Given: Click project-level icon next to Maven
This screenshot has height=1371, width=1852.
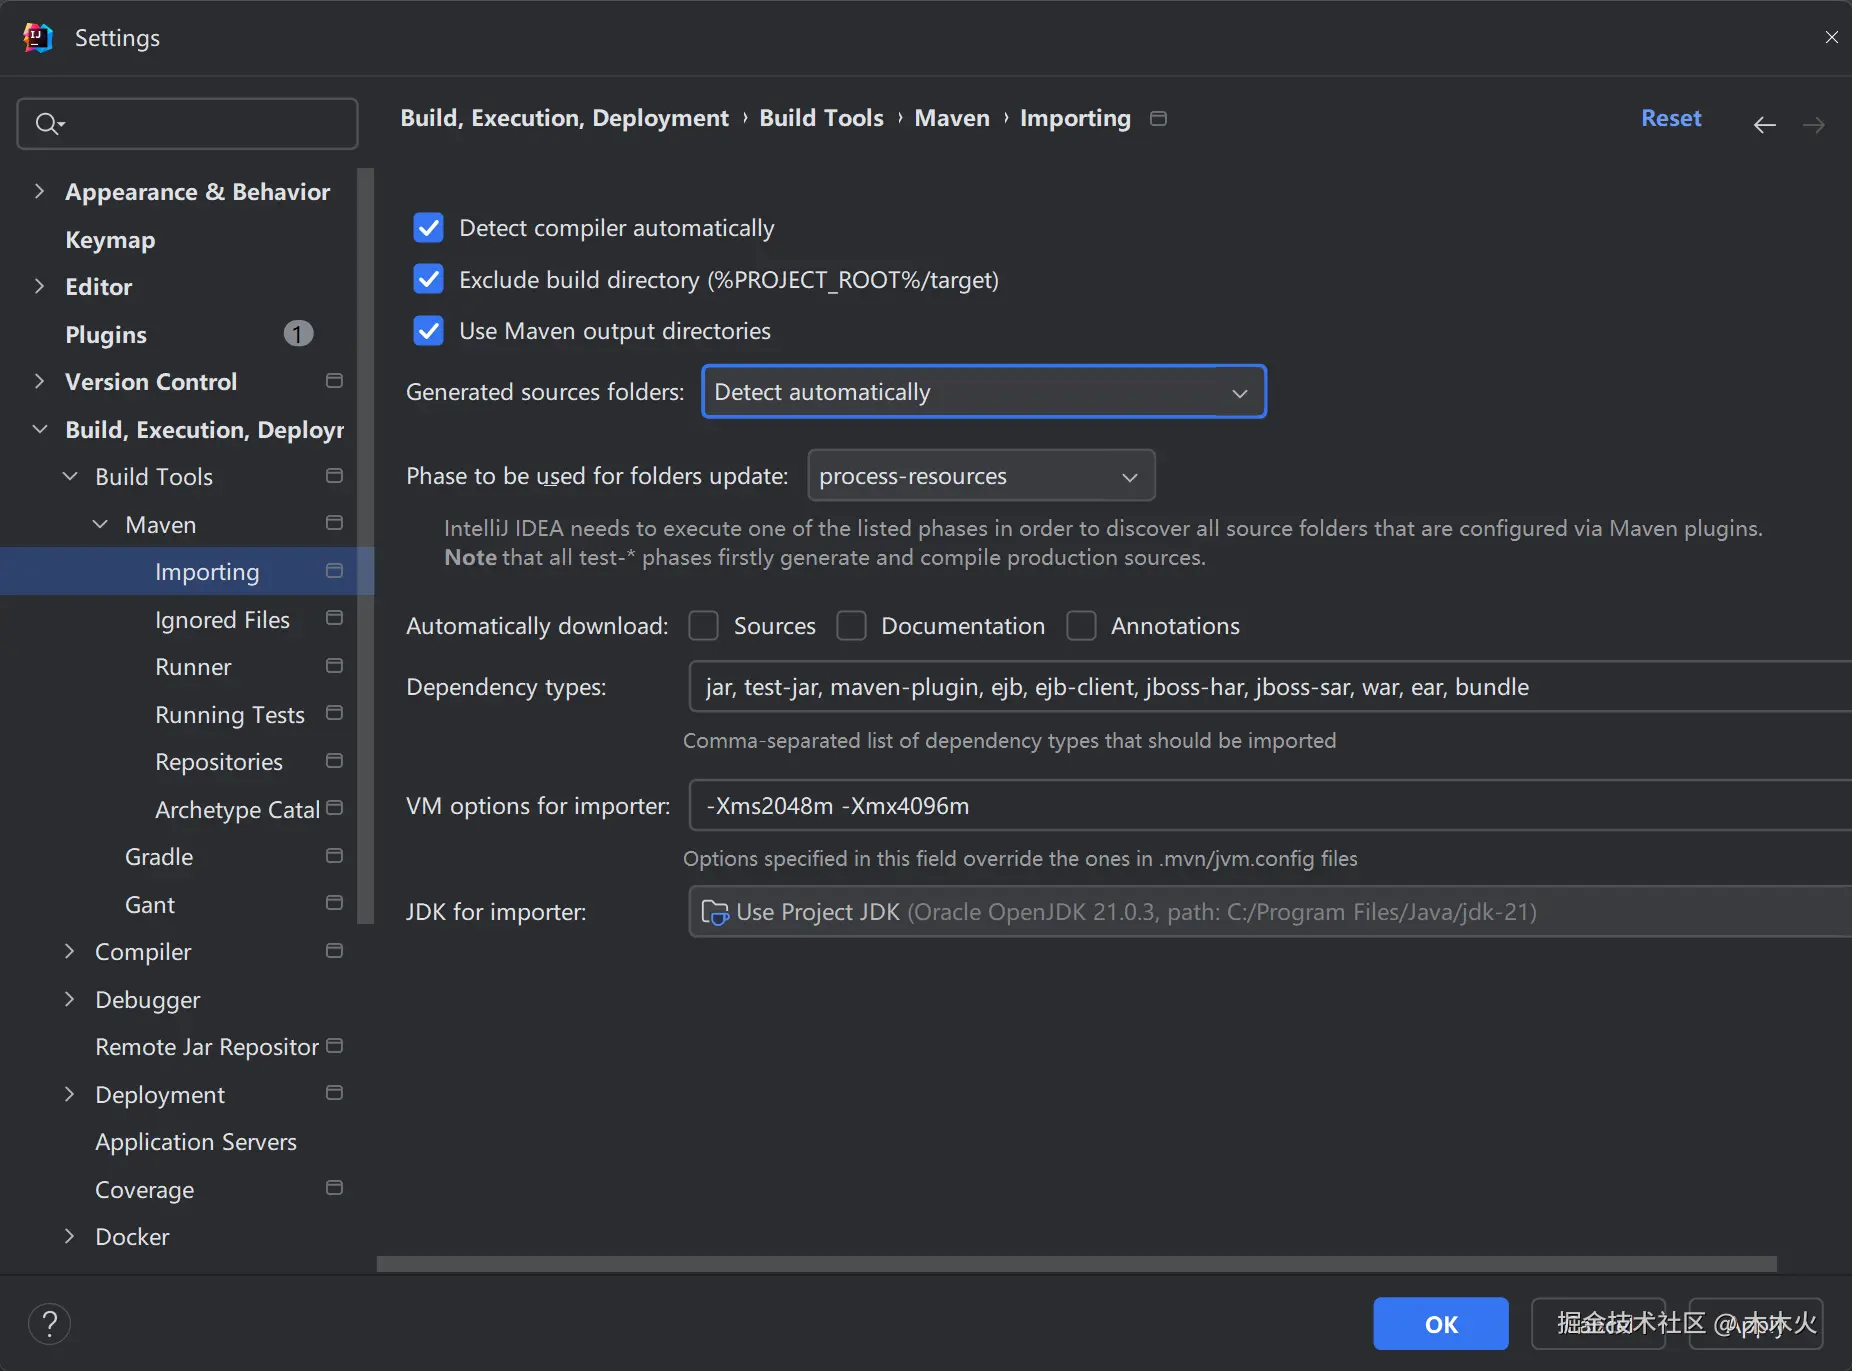Looking at the screenshot, I should 334,523.
